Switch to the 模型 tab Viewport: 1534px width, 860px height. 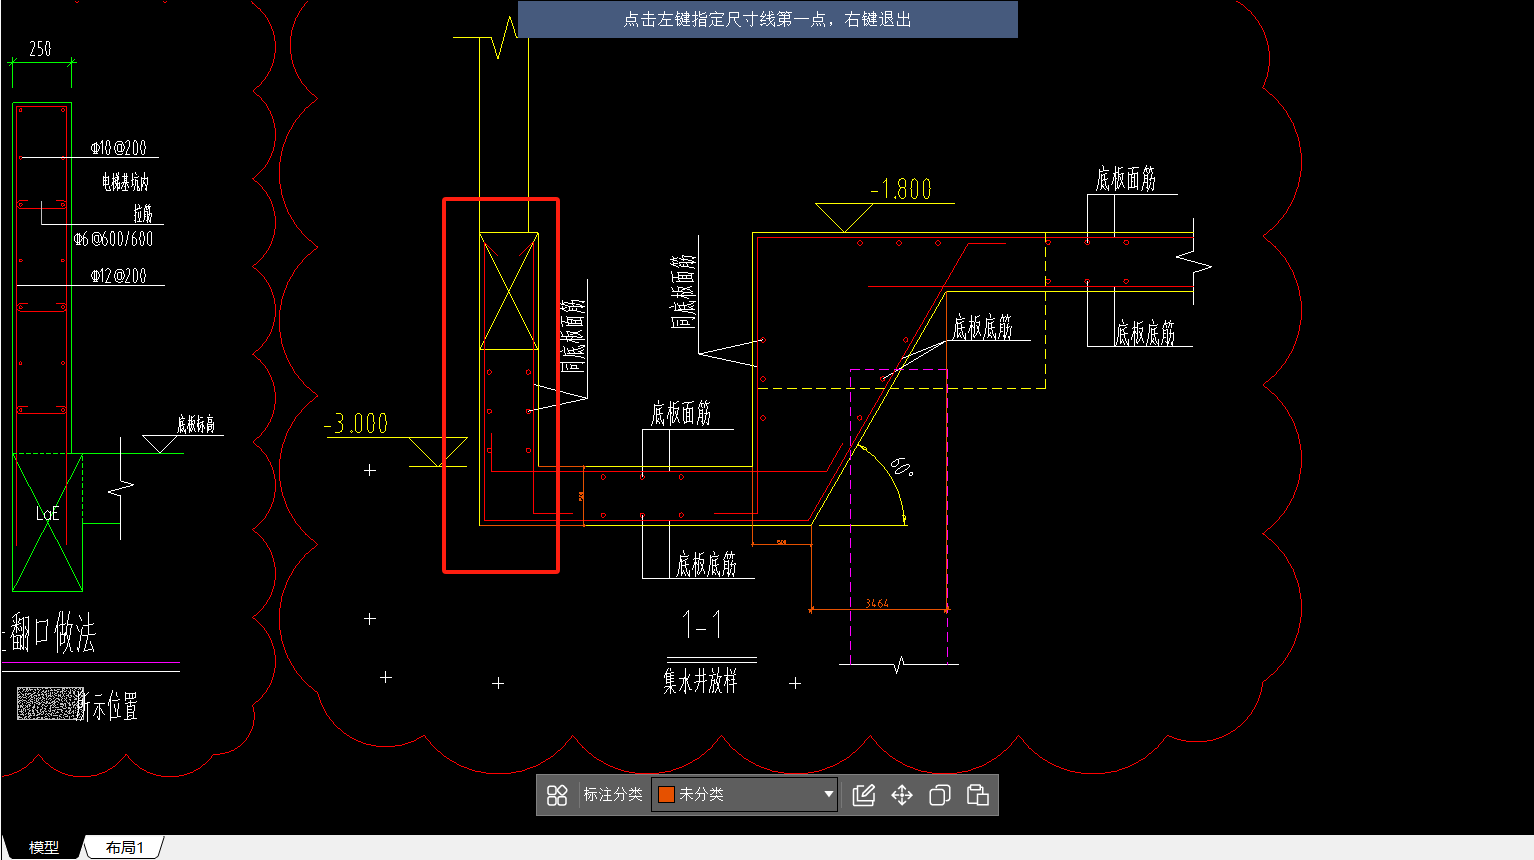(43, 847)
